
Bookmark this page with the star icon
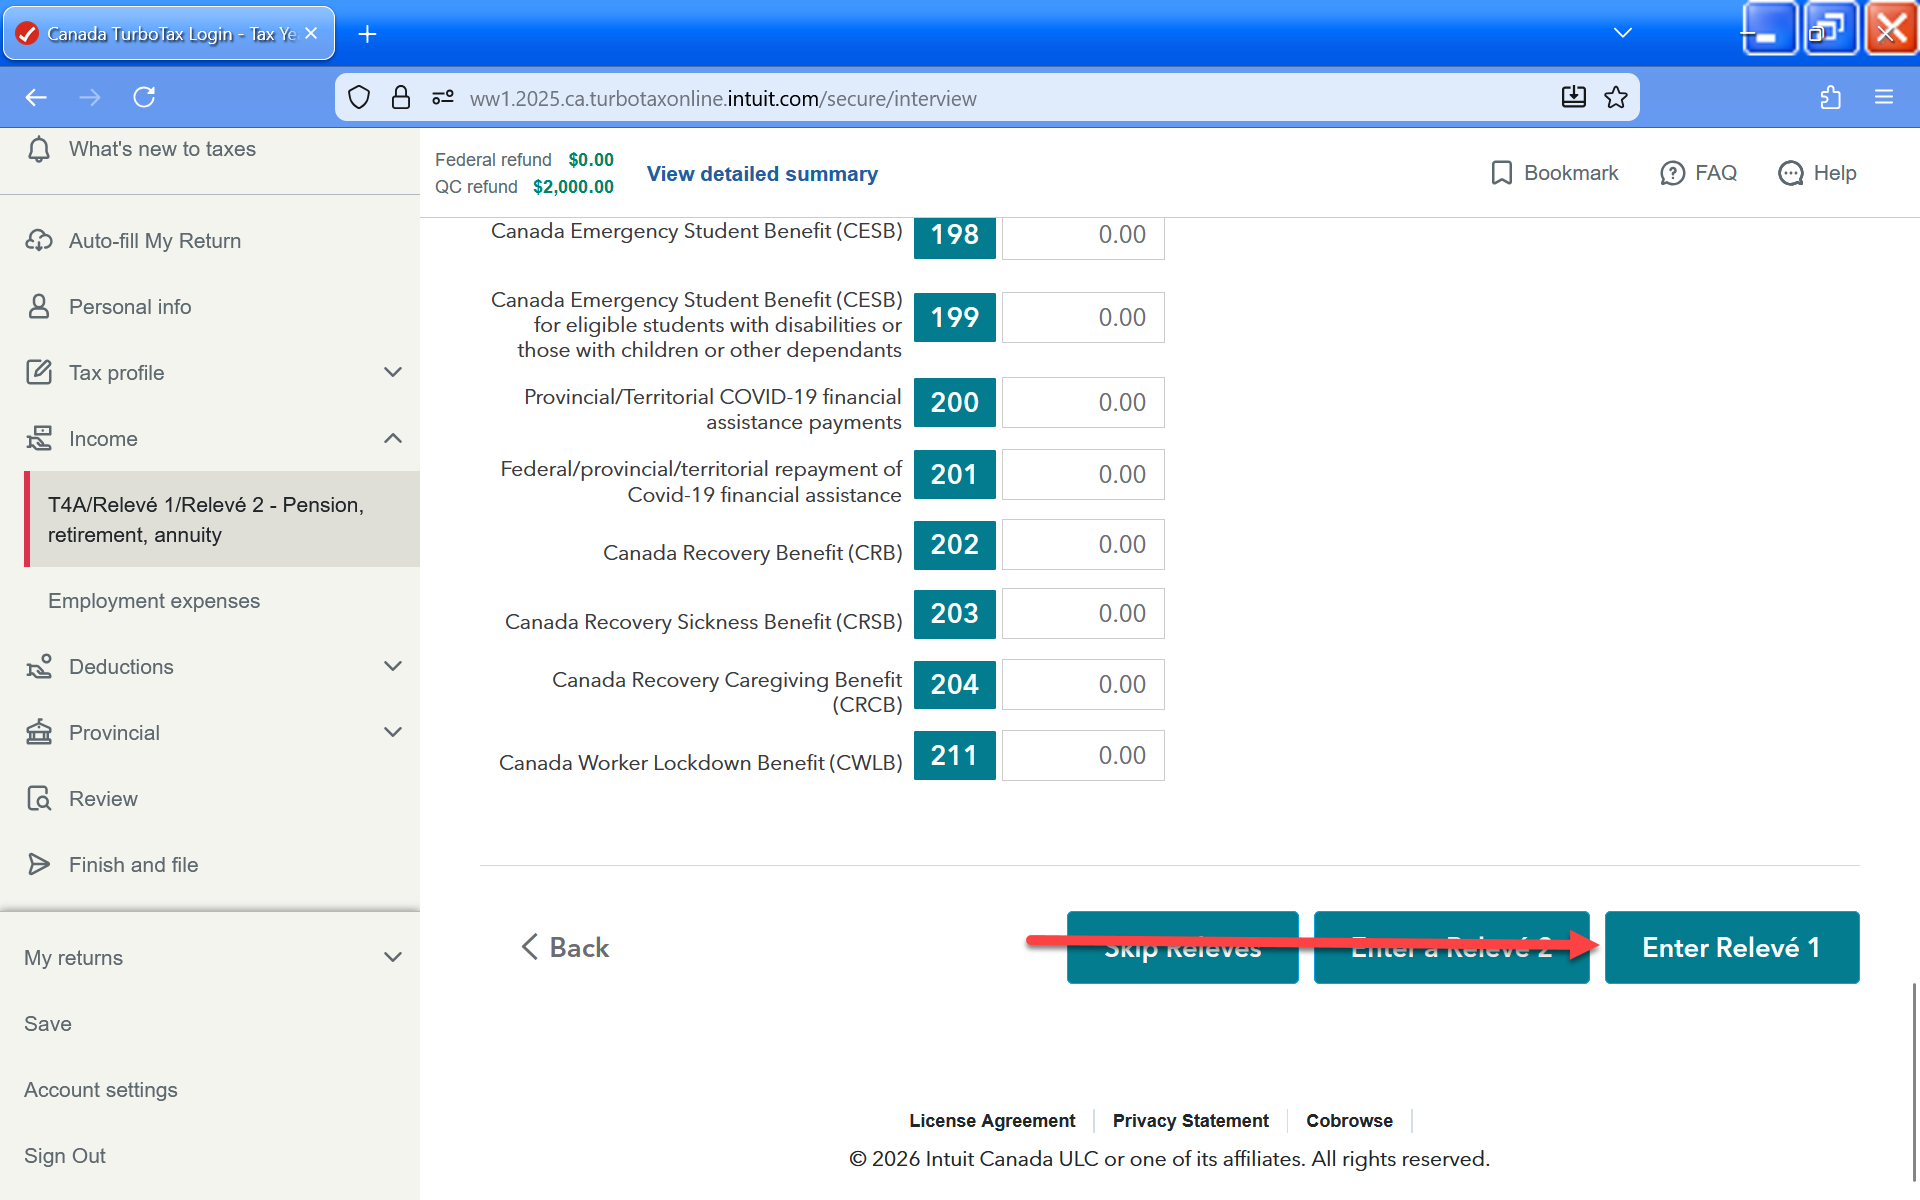[1616, 97]
